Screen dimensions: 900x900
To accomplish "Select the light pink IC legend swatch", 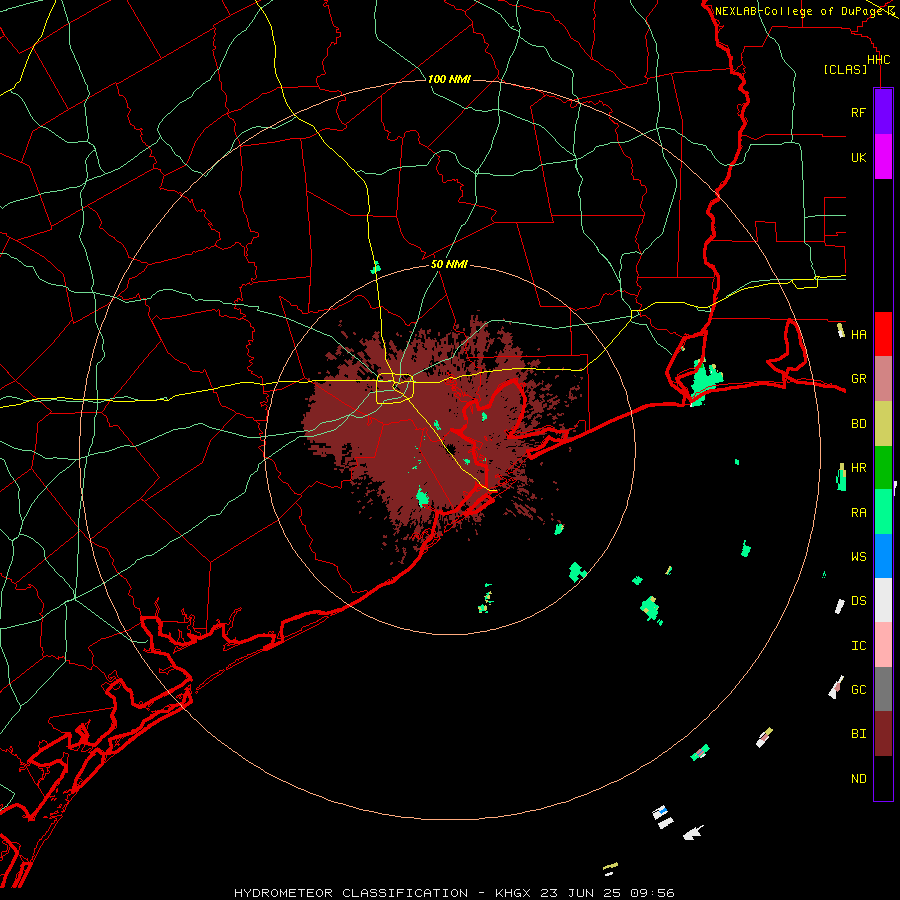I will [x=883, y=645].
